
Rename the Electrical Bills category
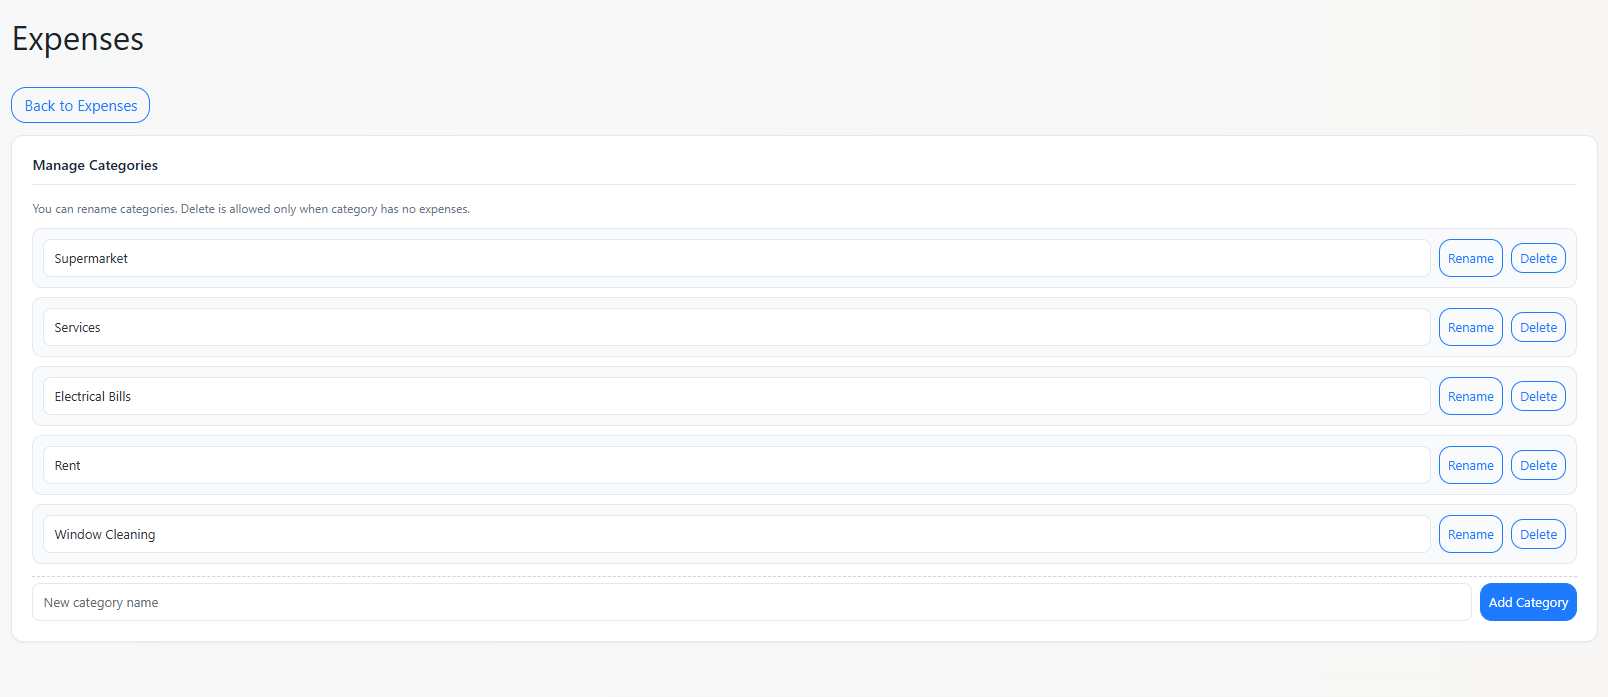coord(1470,396)
